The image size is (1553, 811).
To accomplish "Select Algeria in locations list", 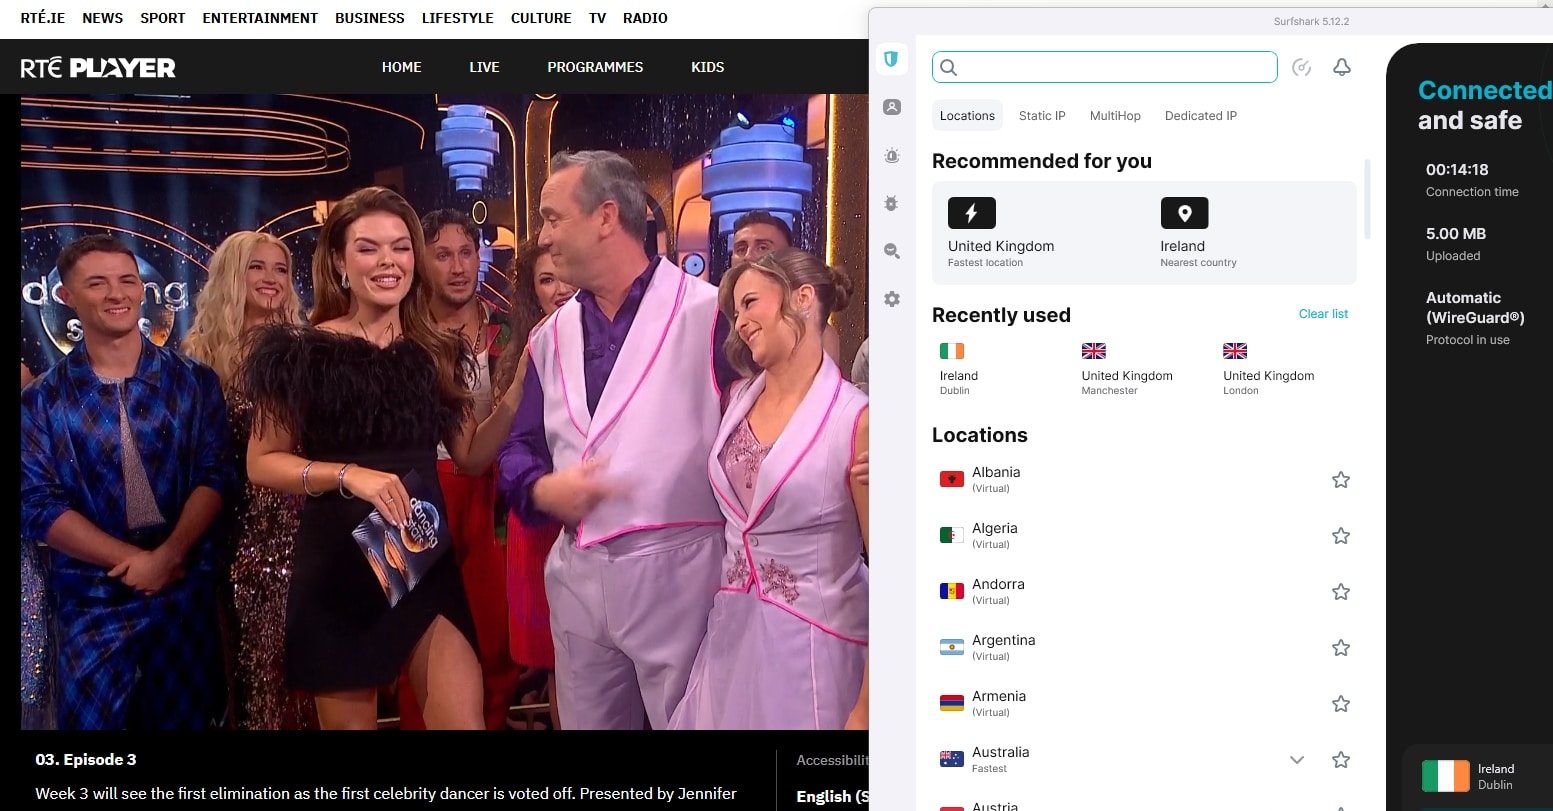I will [x=1144, y=536].
